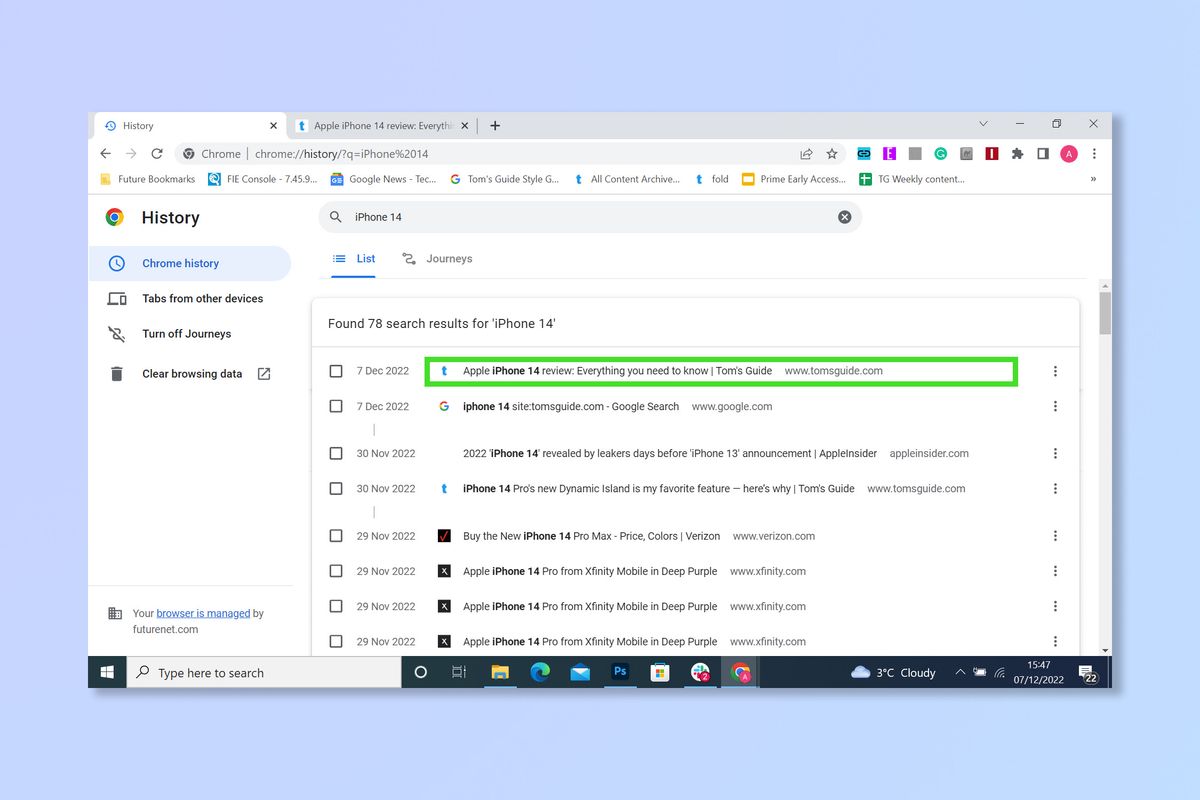
Task: Open the Chrome profile avatar
Action: pyautogui.click(x=1068, y=154)
